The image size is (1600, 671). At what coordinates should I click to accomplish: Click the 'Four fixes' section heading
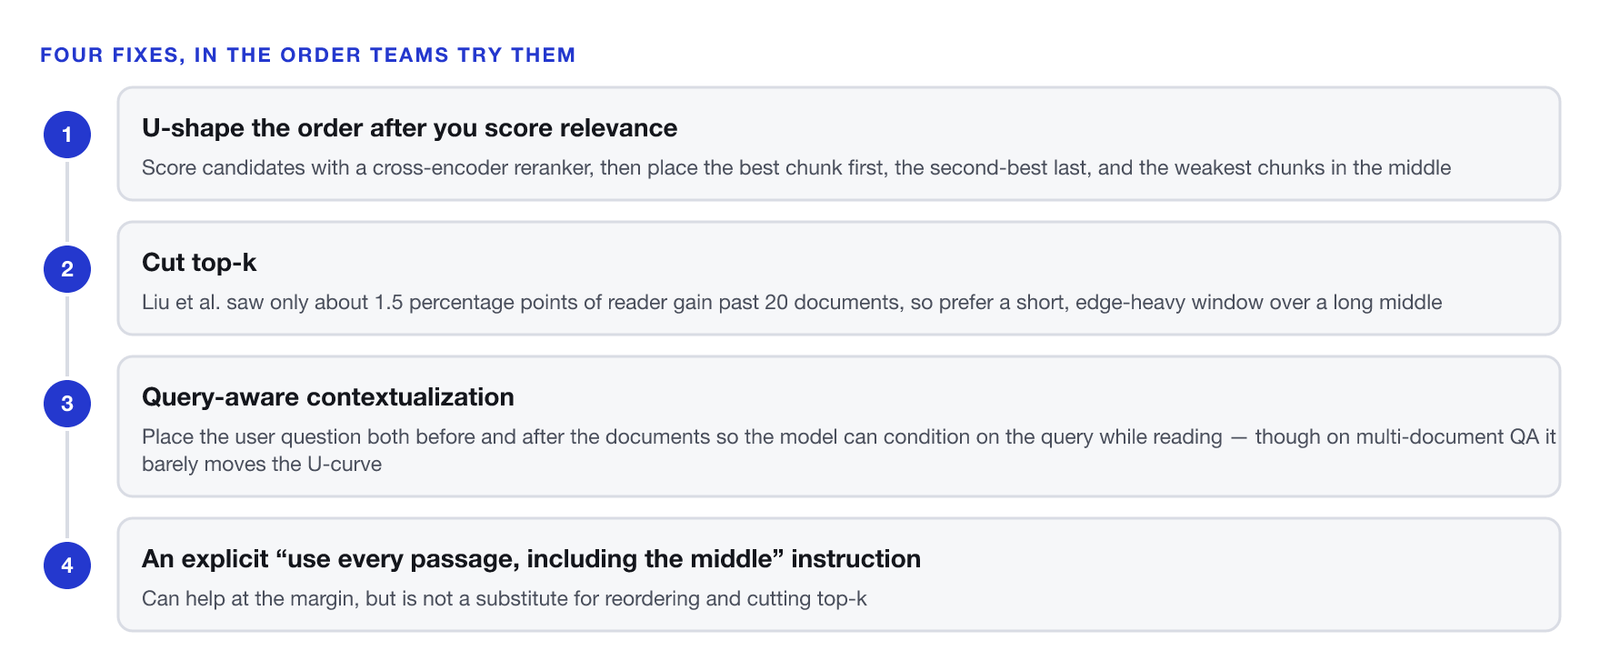(x=308, y=55)
